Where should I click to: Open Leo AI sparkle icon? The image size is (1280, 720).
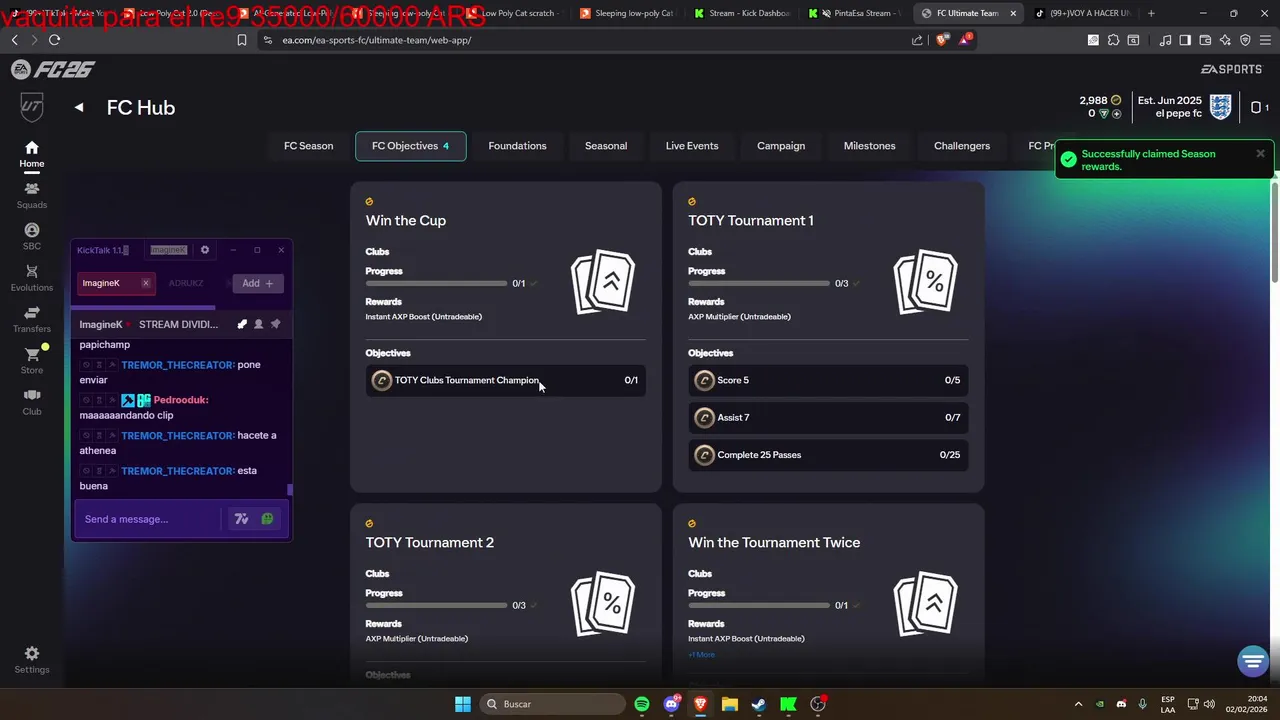[x=1225, y=40]
